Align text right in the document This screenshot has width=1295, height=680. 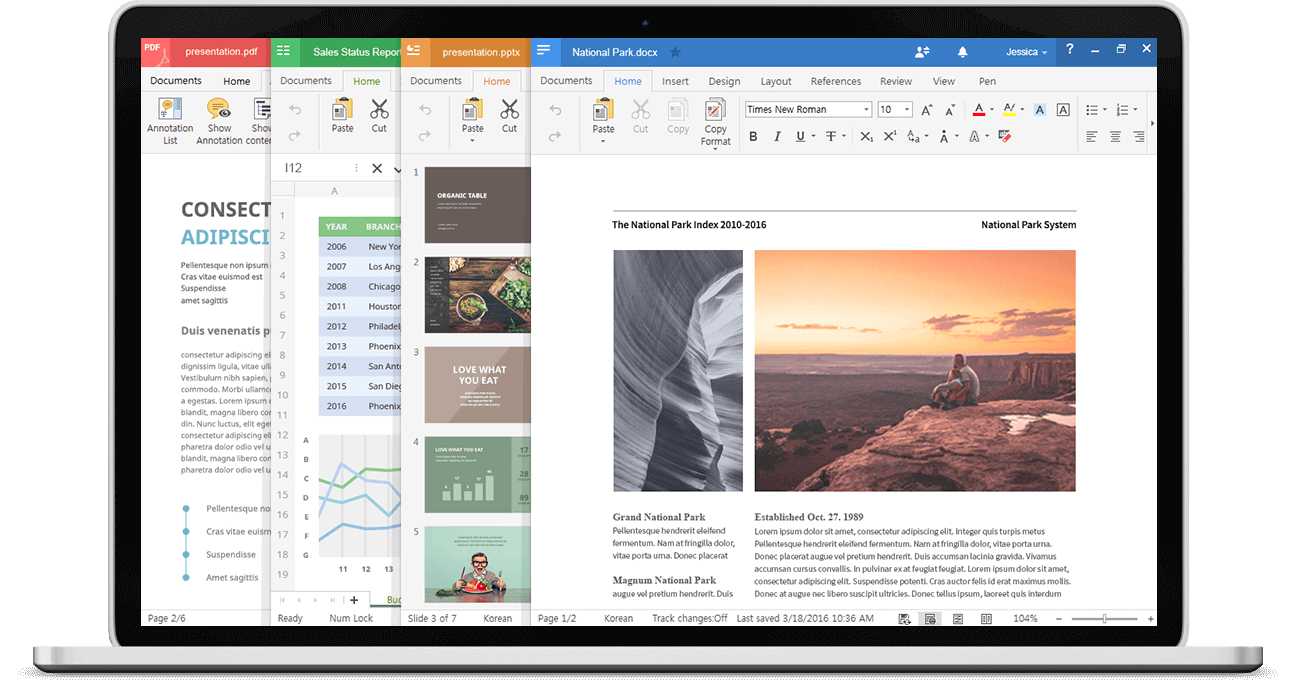1139,137
